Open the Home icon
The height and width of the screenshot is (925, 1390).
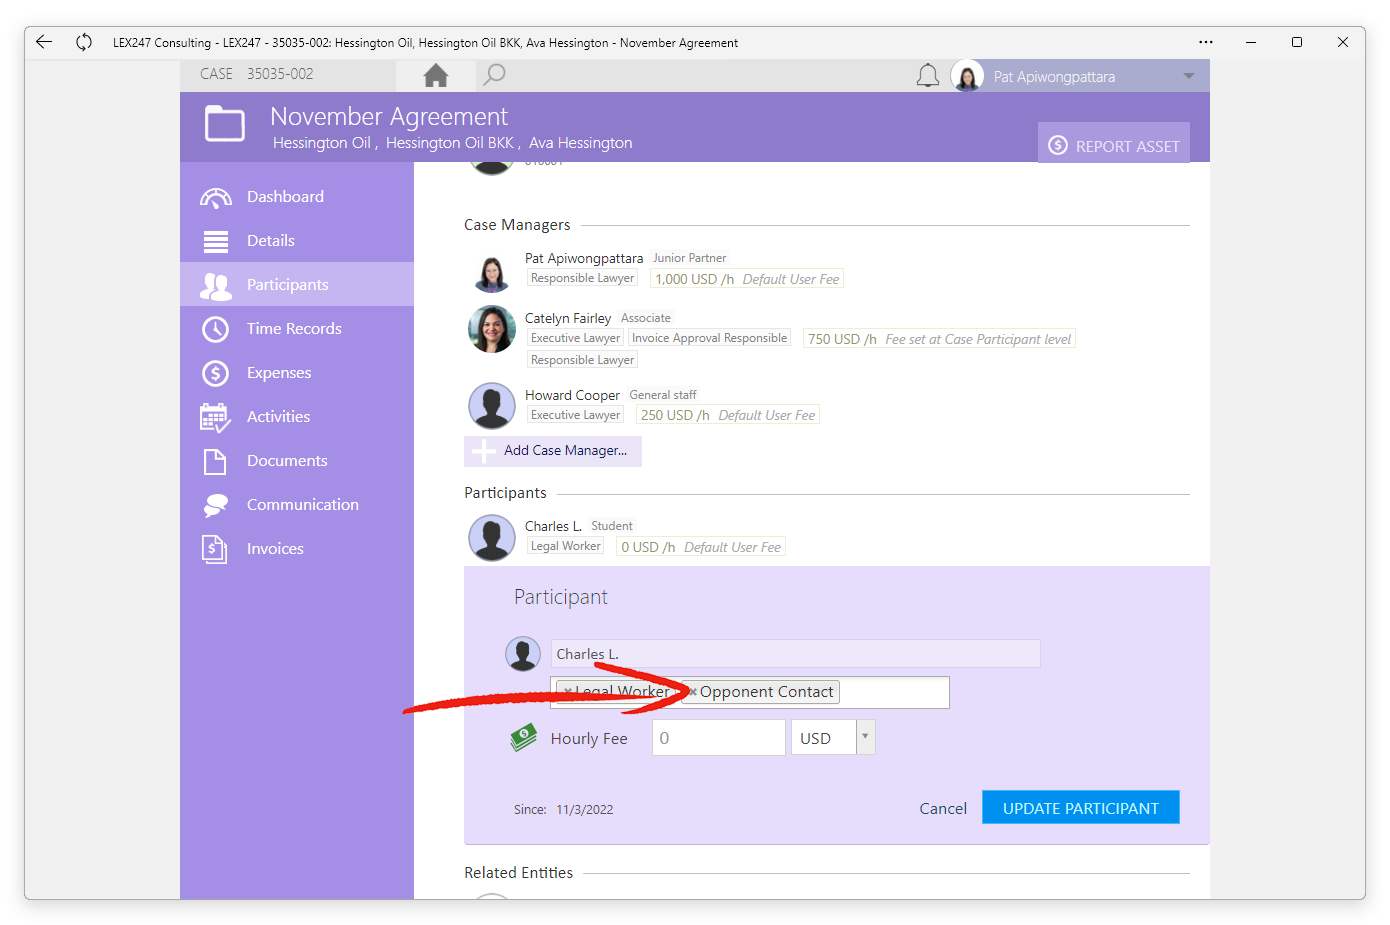436,75
